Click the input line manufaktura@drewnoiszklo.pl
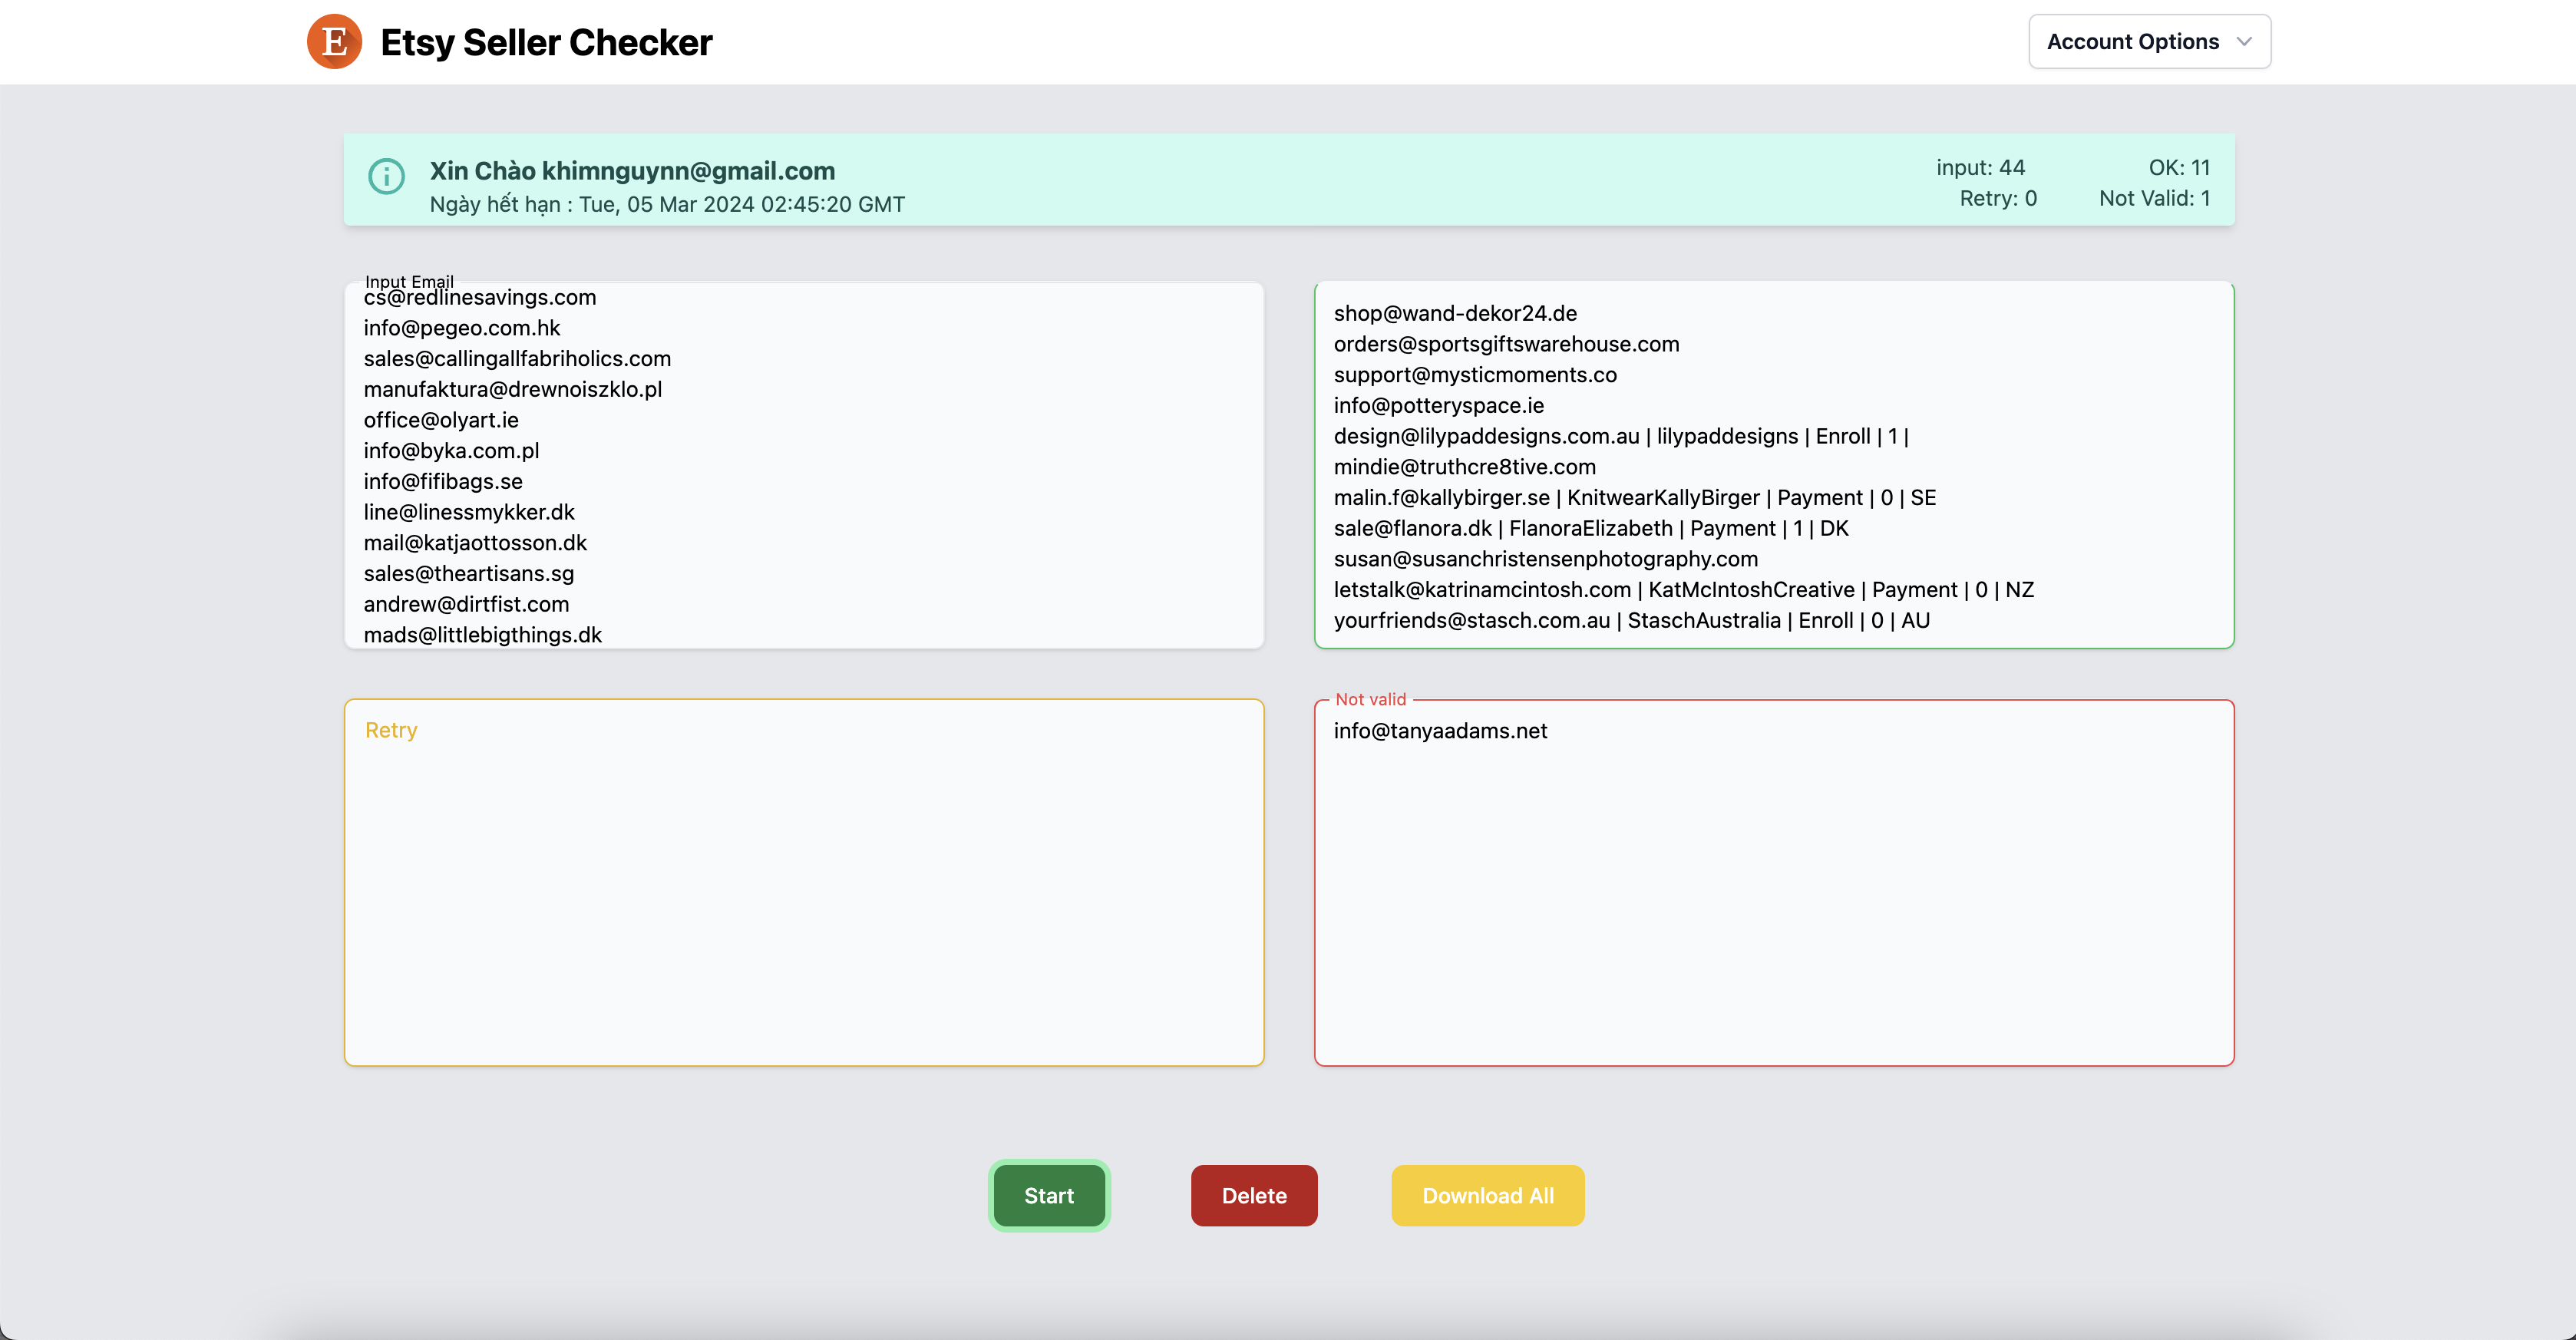Screen dimensions: 2576x1340 513,389
